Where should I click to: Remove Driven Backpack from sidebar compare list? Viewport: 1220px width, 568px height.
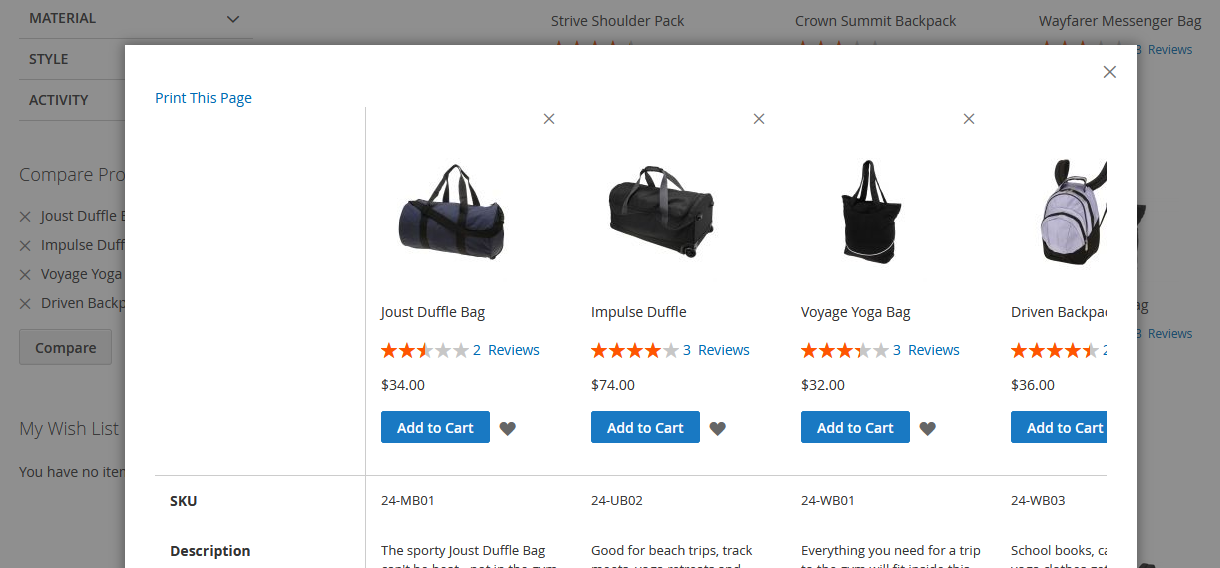pos(26,303)
